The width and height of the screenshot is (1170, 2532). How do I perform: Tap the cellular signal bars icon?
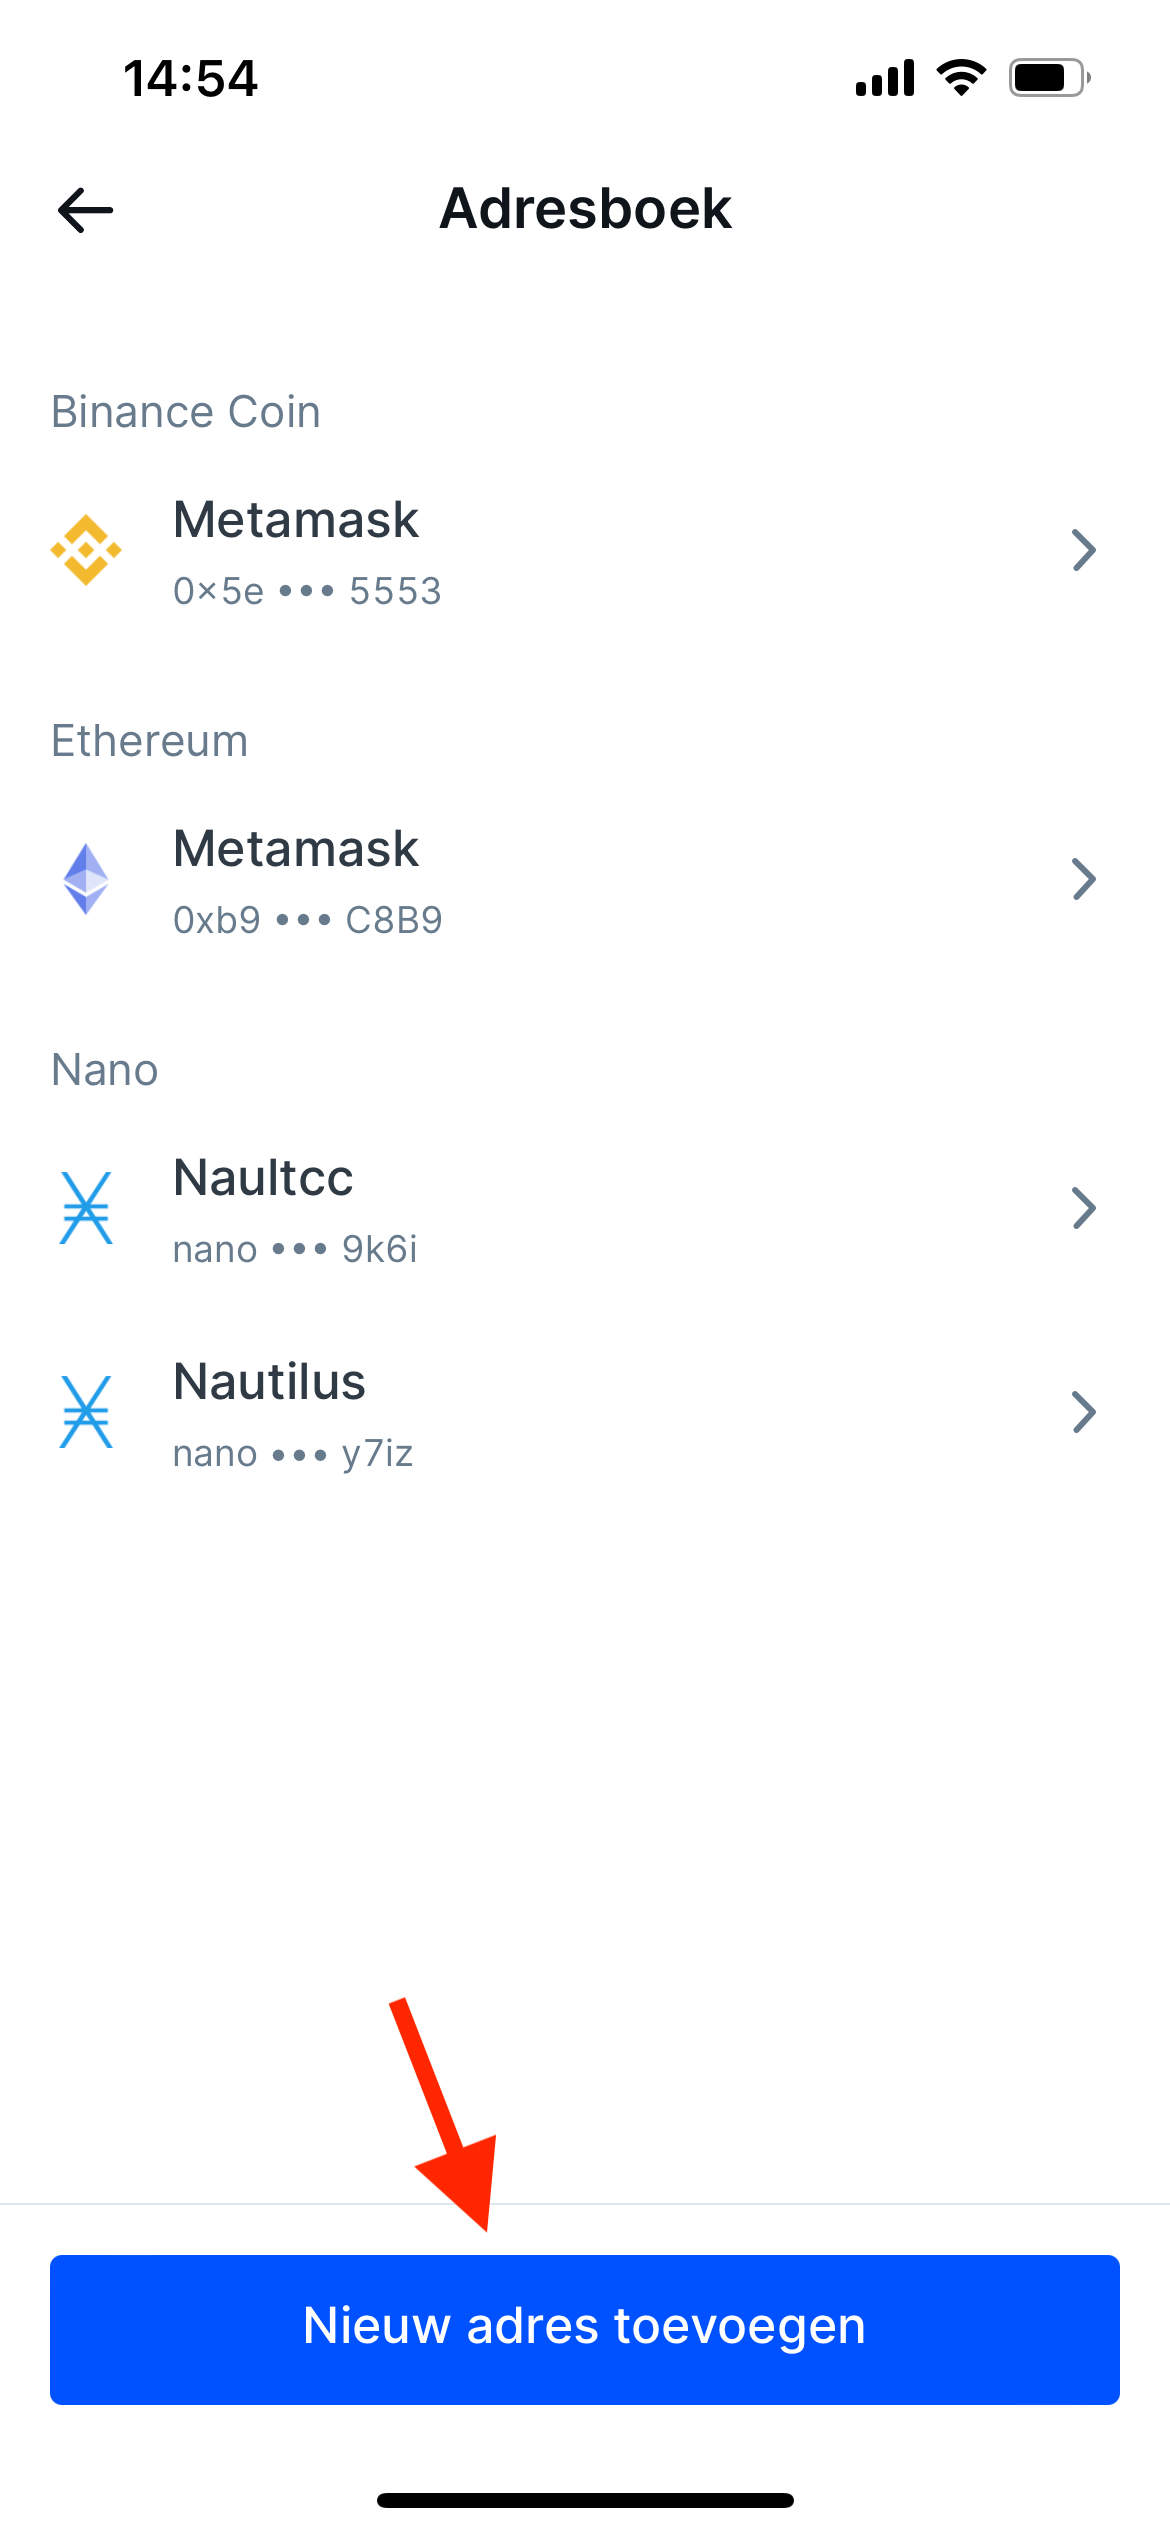coord(885,78)
